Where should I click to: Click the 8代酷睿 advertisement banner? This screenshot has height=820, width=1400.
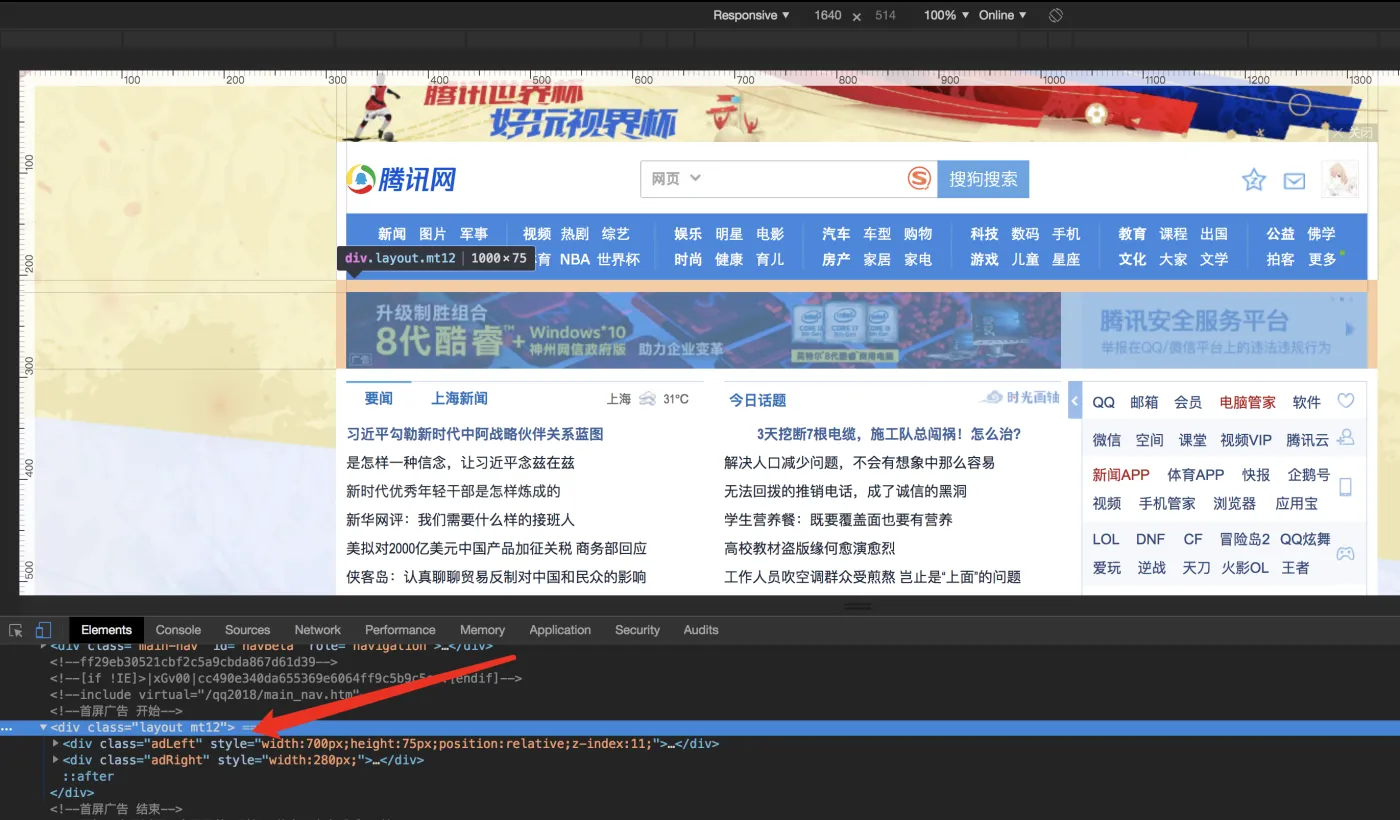(x=703, y=330)
